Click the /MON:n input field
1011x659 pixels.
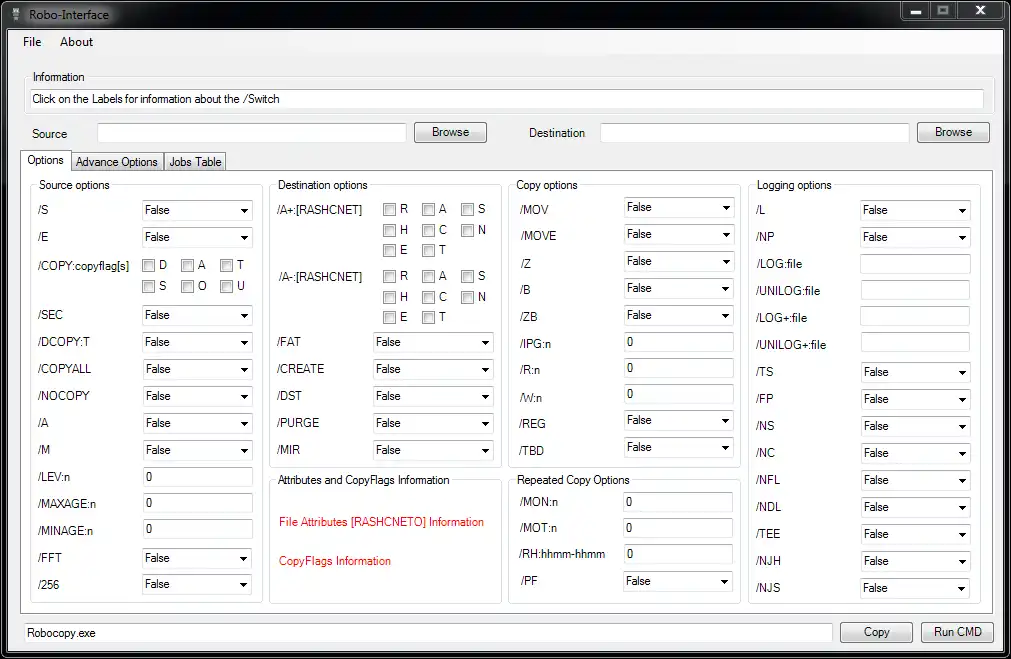click(678, 502)
